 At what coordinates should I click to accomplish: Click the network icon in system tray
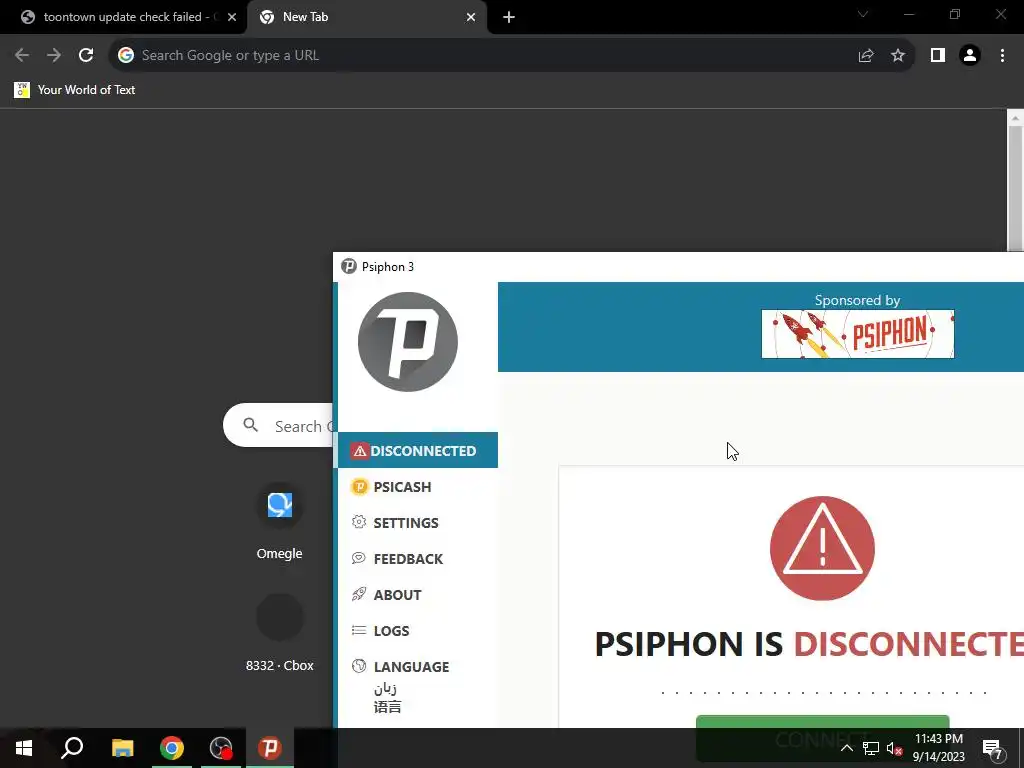click(x=871, y=748)
